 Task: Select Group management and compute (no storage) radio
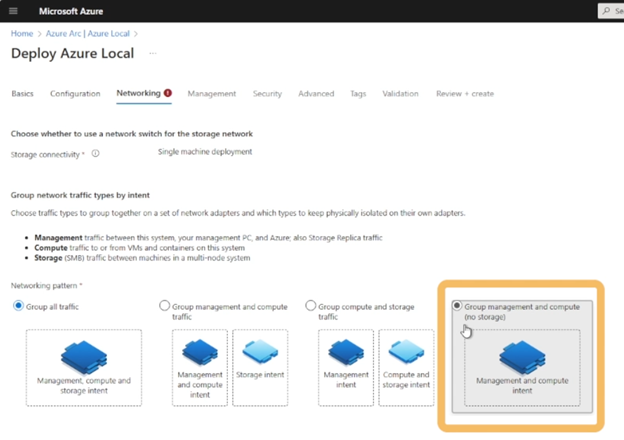[x=457, y=306]
